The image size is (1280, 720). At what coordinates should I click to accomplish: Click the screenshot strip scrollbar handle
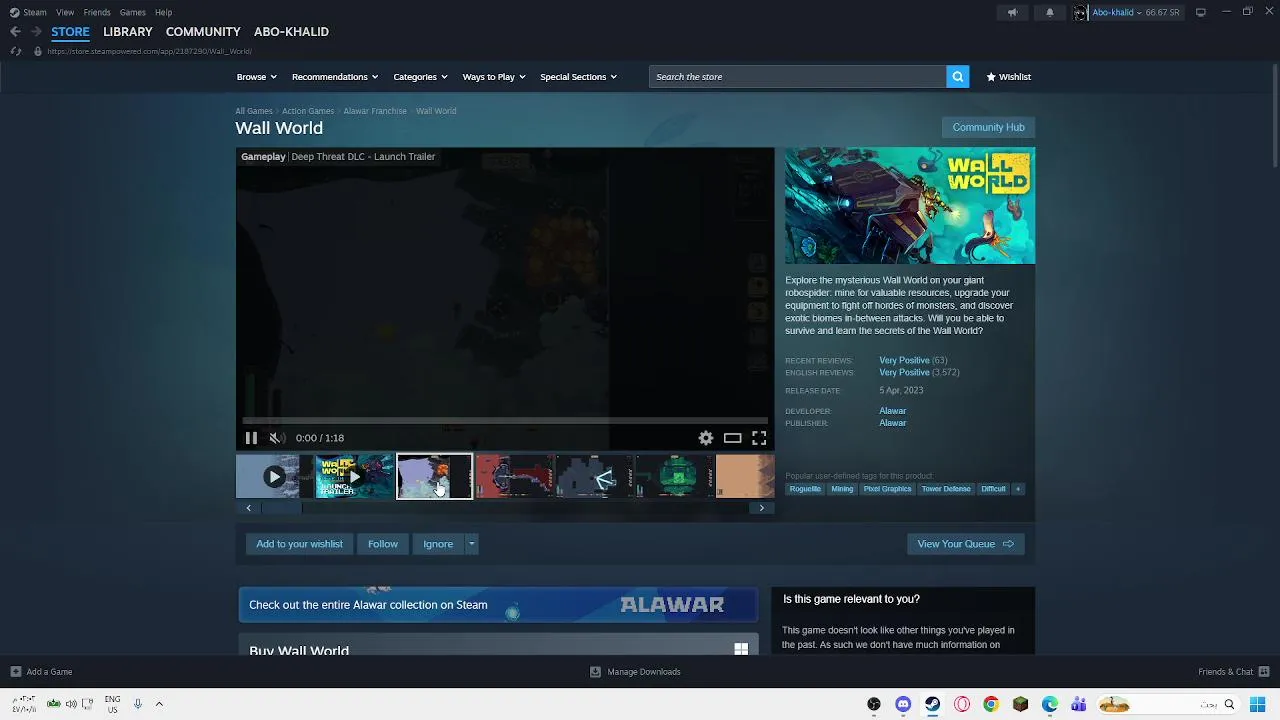(281, 508)
